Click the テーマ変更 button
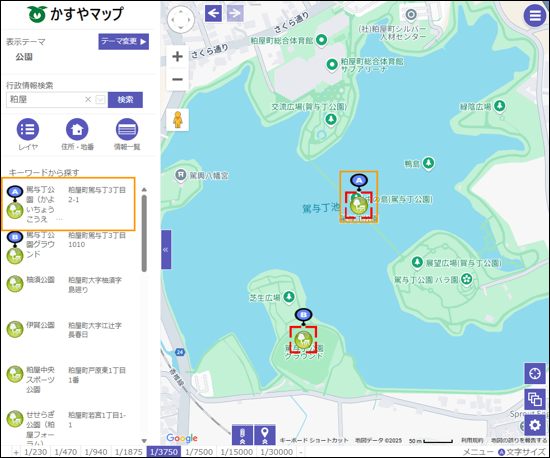Viewport: 550px width, 458px height. (x=123, y=41)
